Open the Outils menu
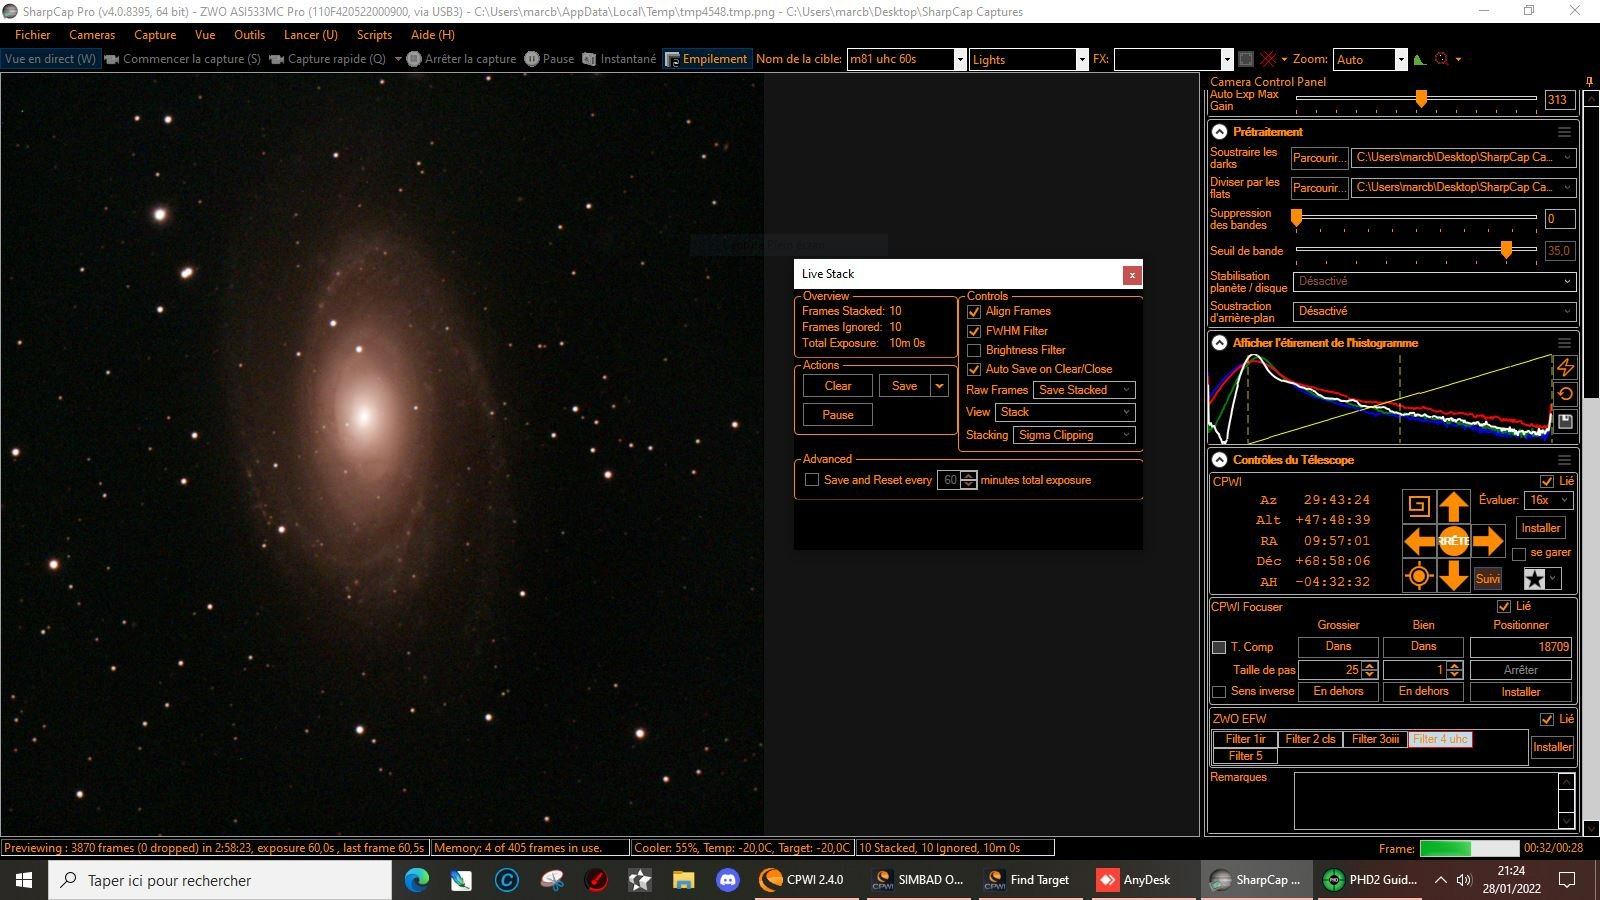Image resolution: width=1600 pixels, height=900 pixels. tap(249, 34)
